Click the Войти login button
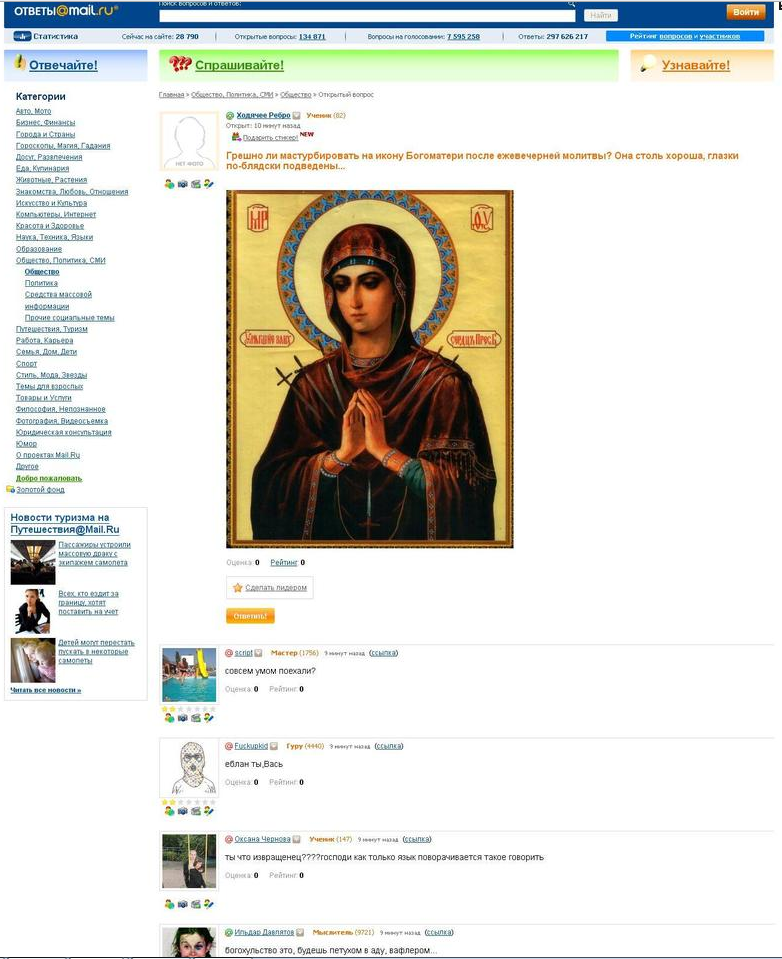Viewport: 782px width, 959px height. pyautogui.click(x=746, y=12)
